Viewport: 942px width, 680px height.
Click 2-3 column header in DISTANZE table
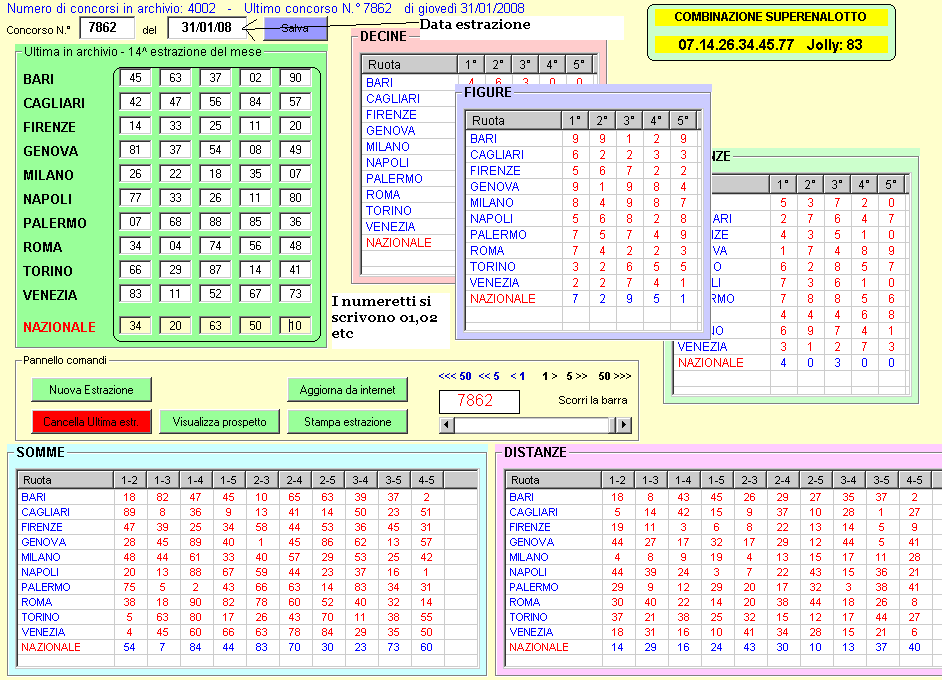[x=749, y=480]
